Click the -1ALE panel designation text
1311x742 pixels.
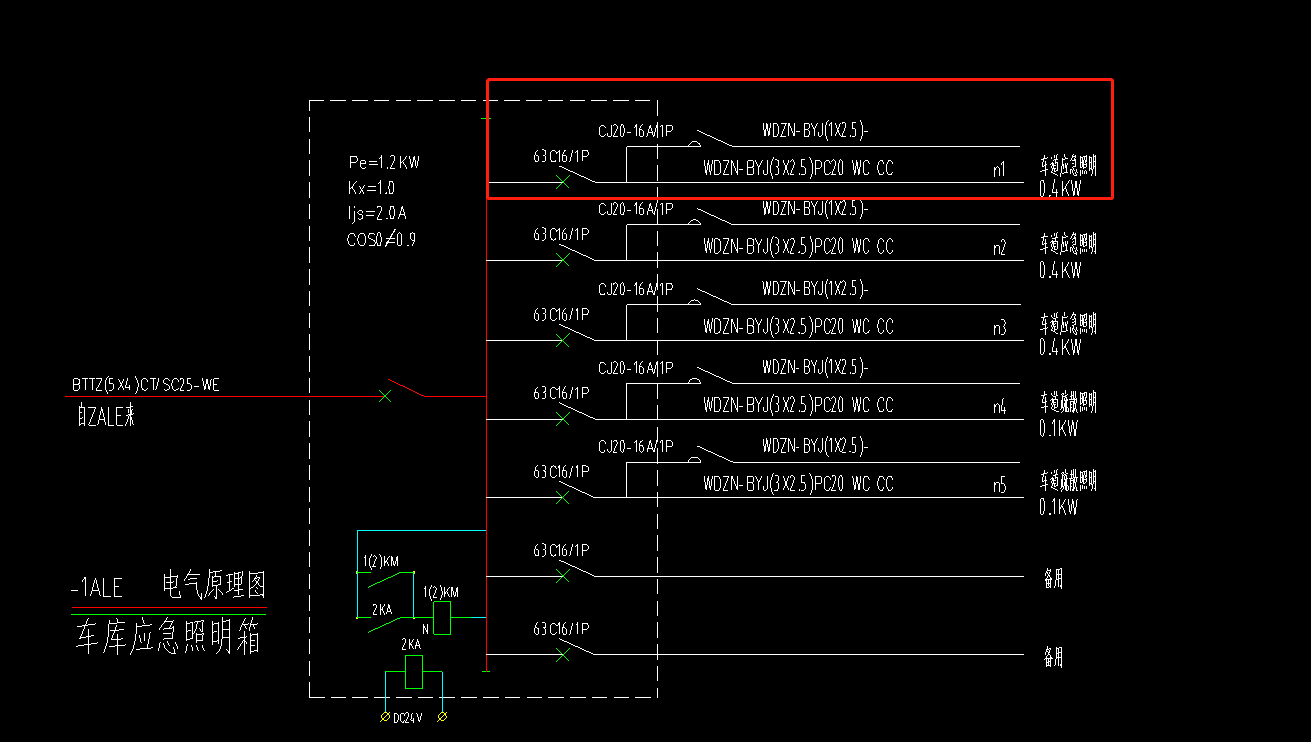tap(96, 588)
